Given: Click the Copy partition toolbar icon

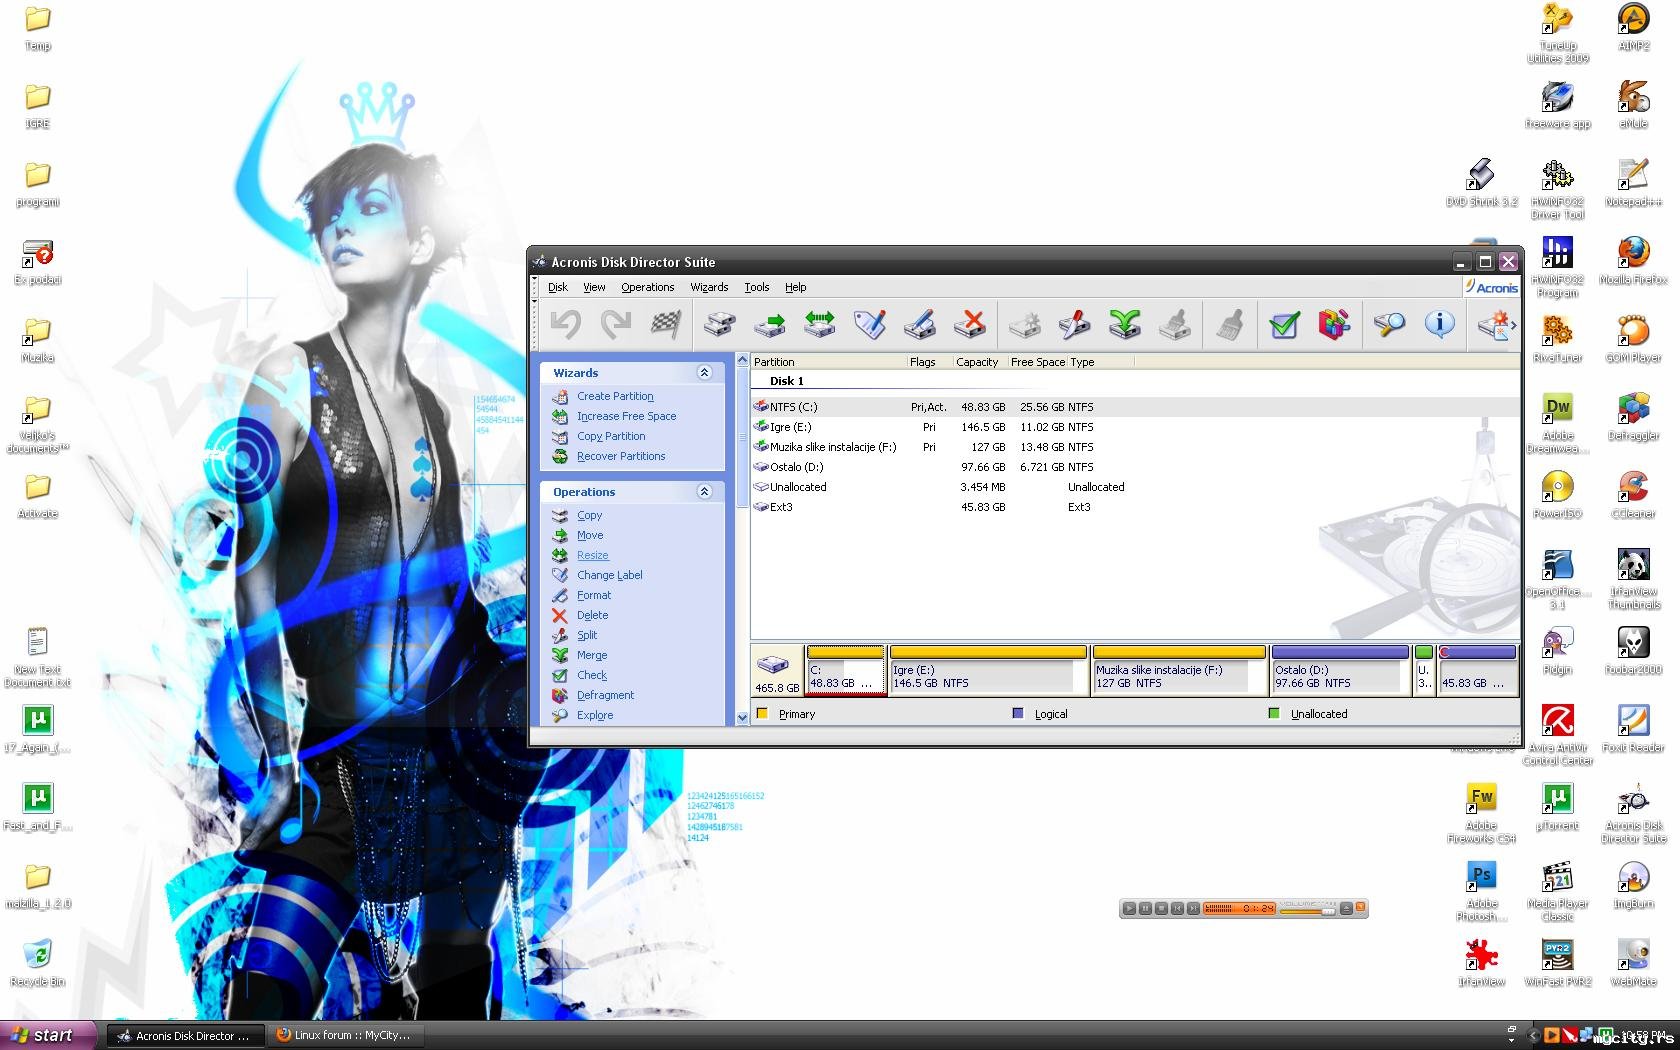Looking at the screenshot, I should pos(720,324).
